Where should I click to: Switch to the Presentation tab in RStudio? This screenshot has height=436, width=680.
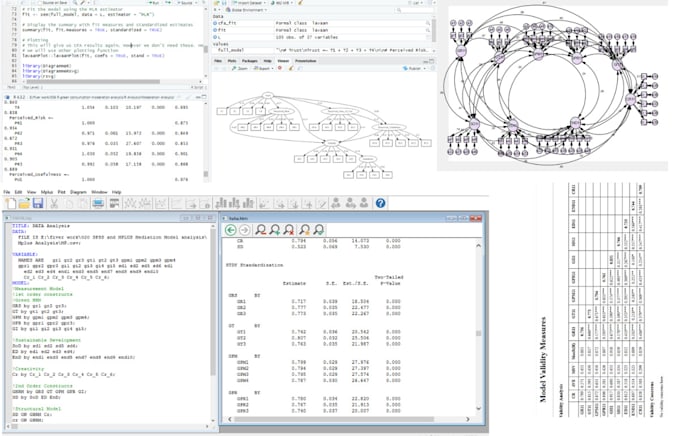306,61
